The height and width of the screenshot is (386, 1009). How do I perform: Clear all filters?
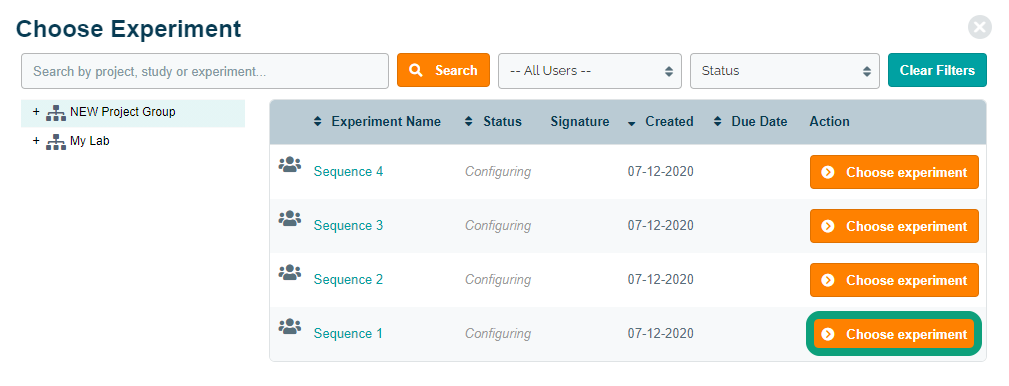(x=937, y=70)
